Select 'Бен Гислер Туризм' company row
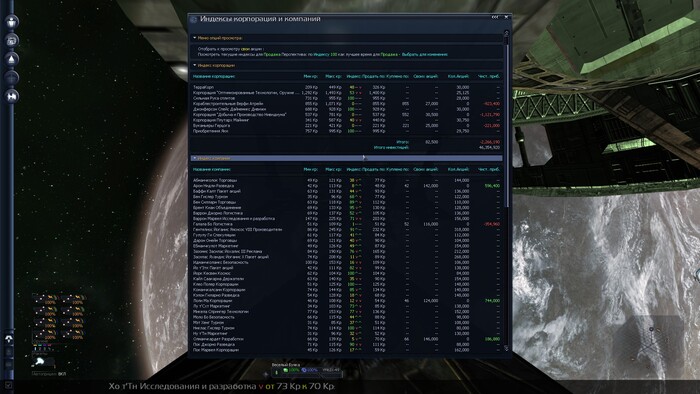 point(347,197)
